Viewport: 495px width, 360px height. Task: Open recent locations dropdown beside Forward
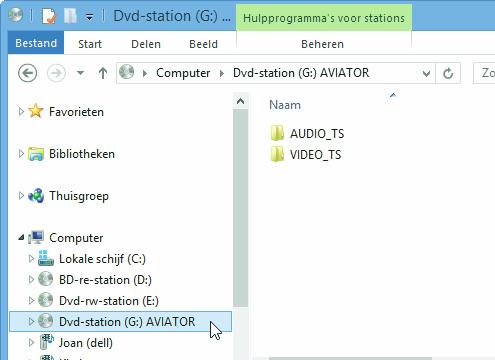pos(80,72)
